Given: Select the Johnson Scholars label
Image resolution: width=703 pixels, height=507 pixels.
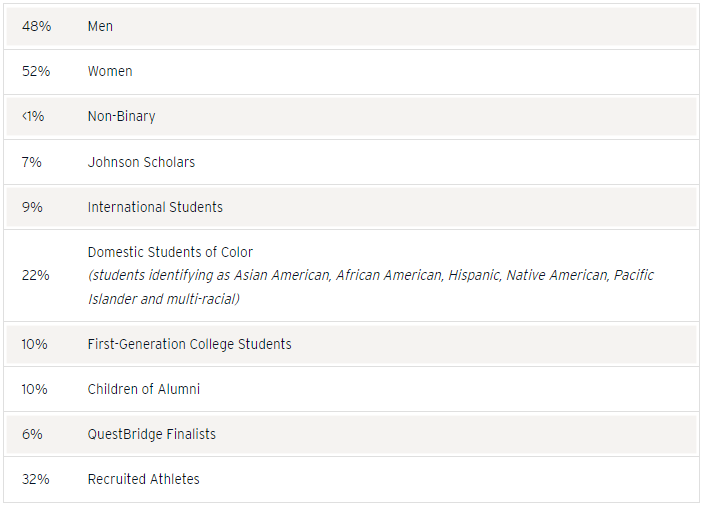Looking at the screenshot, I should 141,162.
